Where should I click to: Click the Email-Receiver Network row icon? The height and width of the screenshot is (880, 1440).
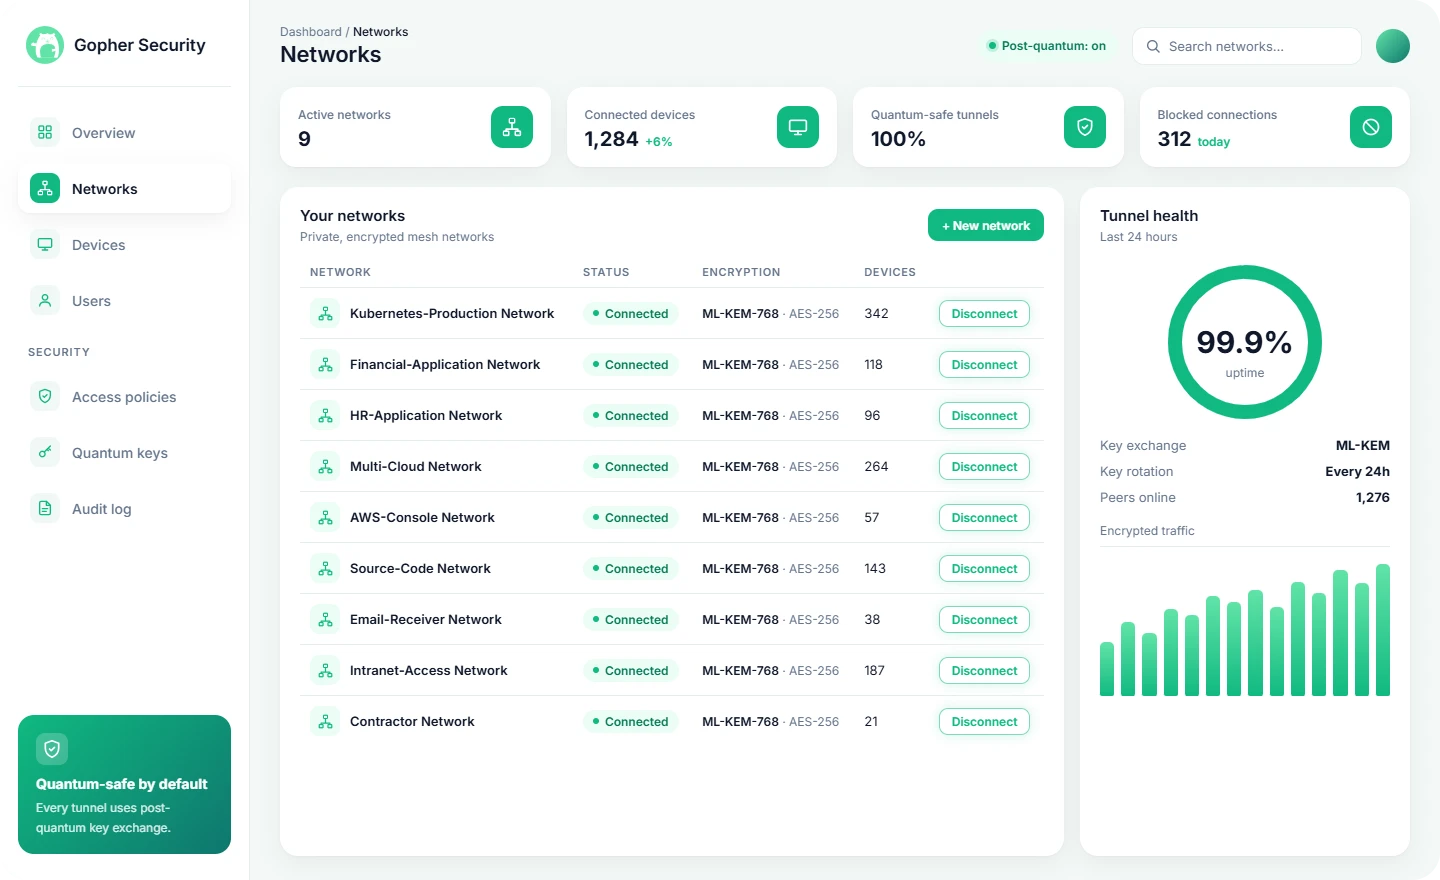tap(325, 619)
